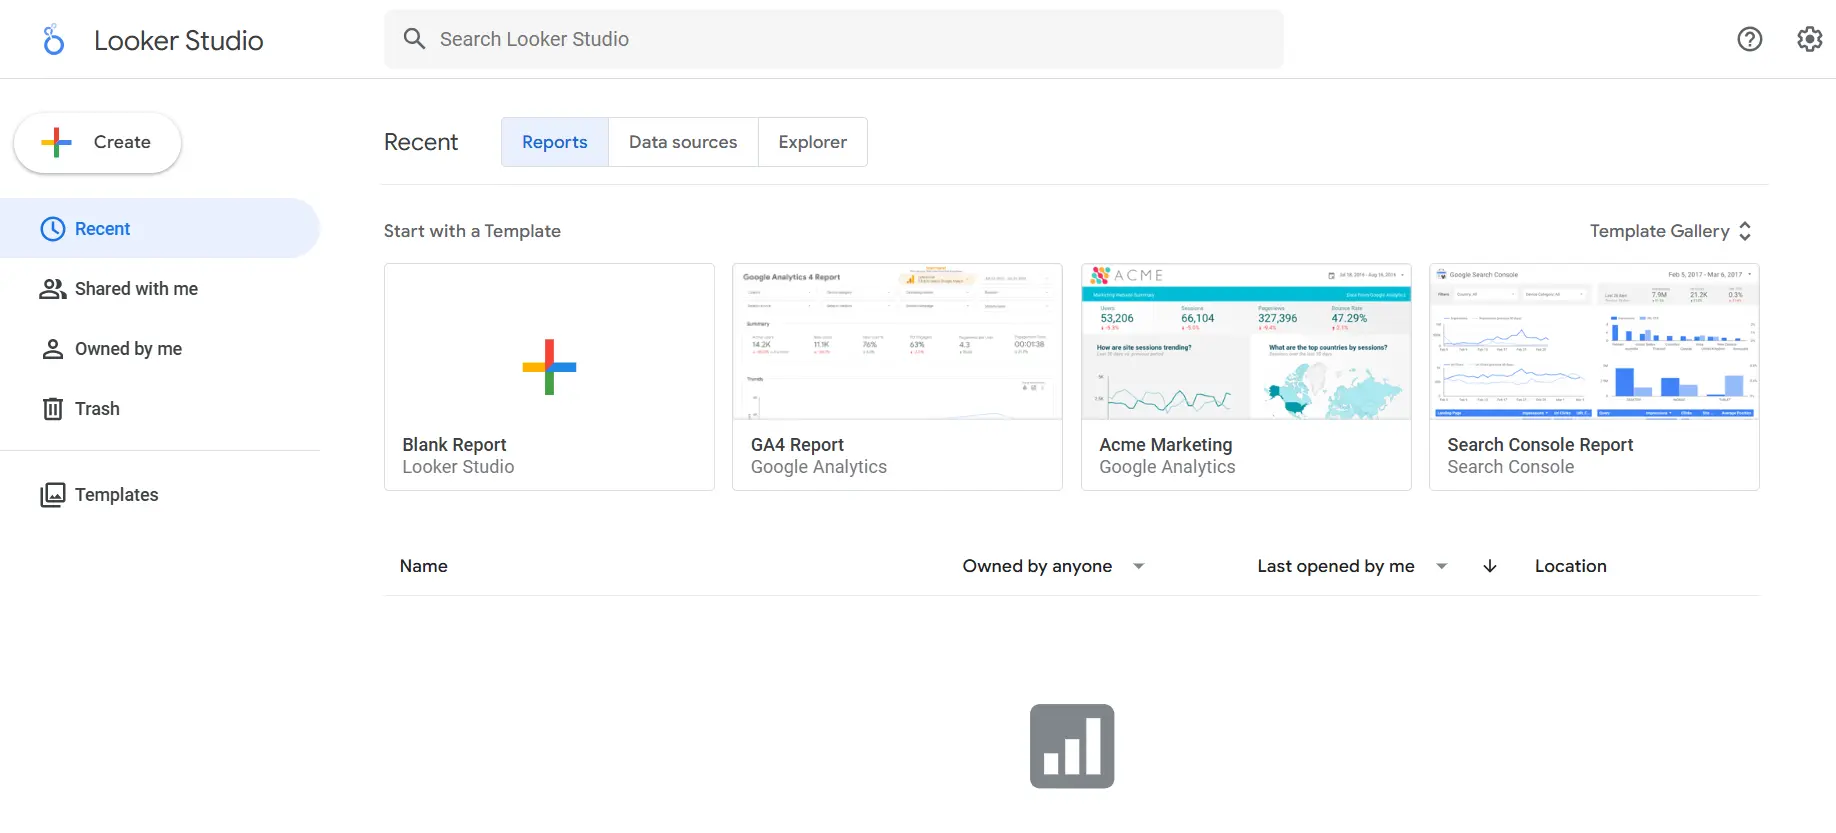Click the Looker Studio title text
This screenshot has height=833, width=1836.
coord(179,40)
